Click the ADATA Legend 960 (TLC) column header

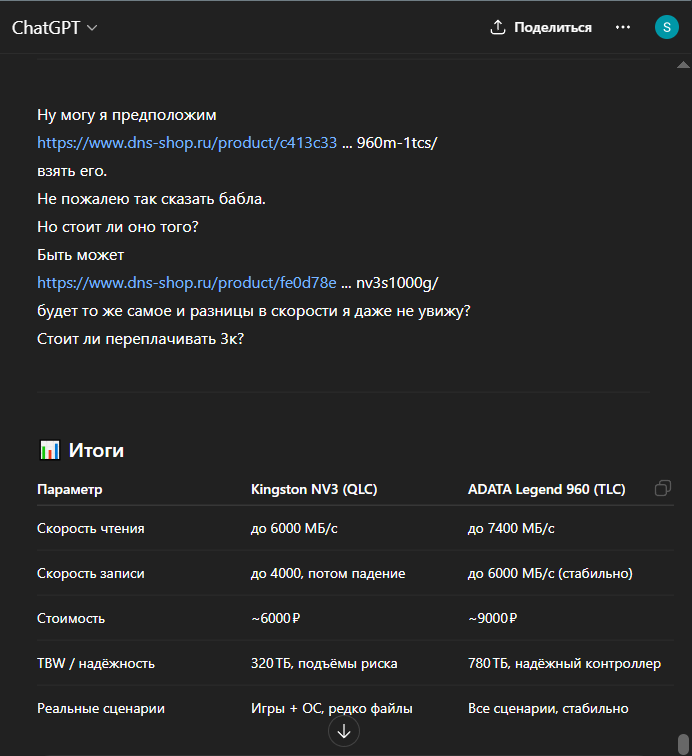(546, 489)
